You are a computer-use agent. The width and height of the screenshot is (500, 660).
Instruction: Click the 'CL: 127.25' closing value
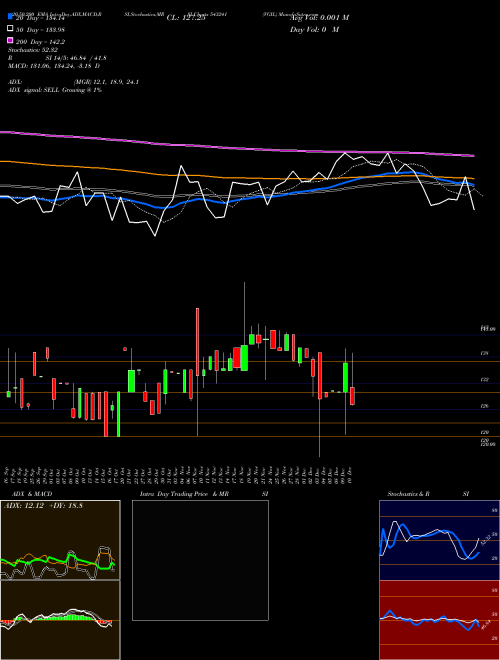pos(186,18)
